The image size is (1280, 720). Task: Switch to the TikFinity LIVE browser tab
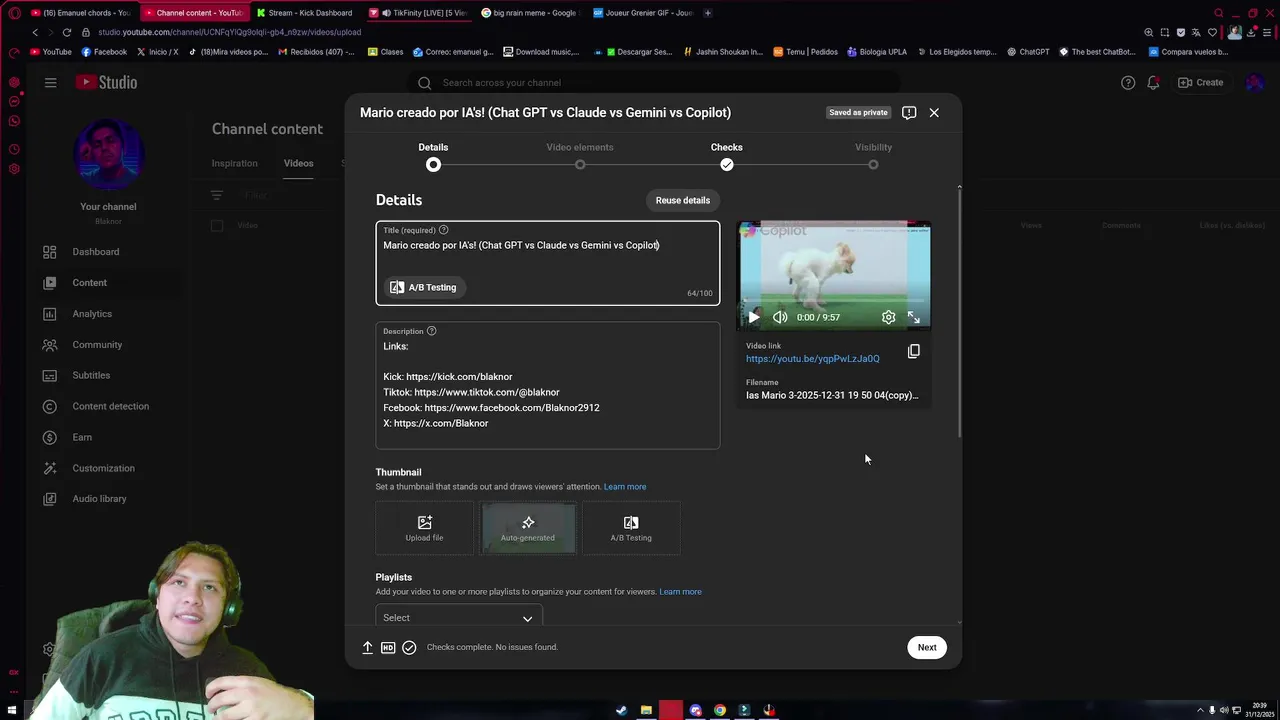pyautogui.click(x=418, y=13)
